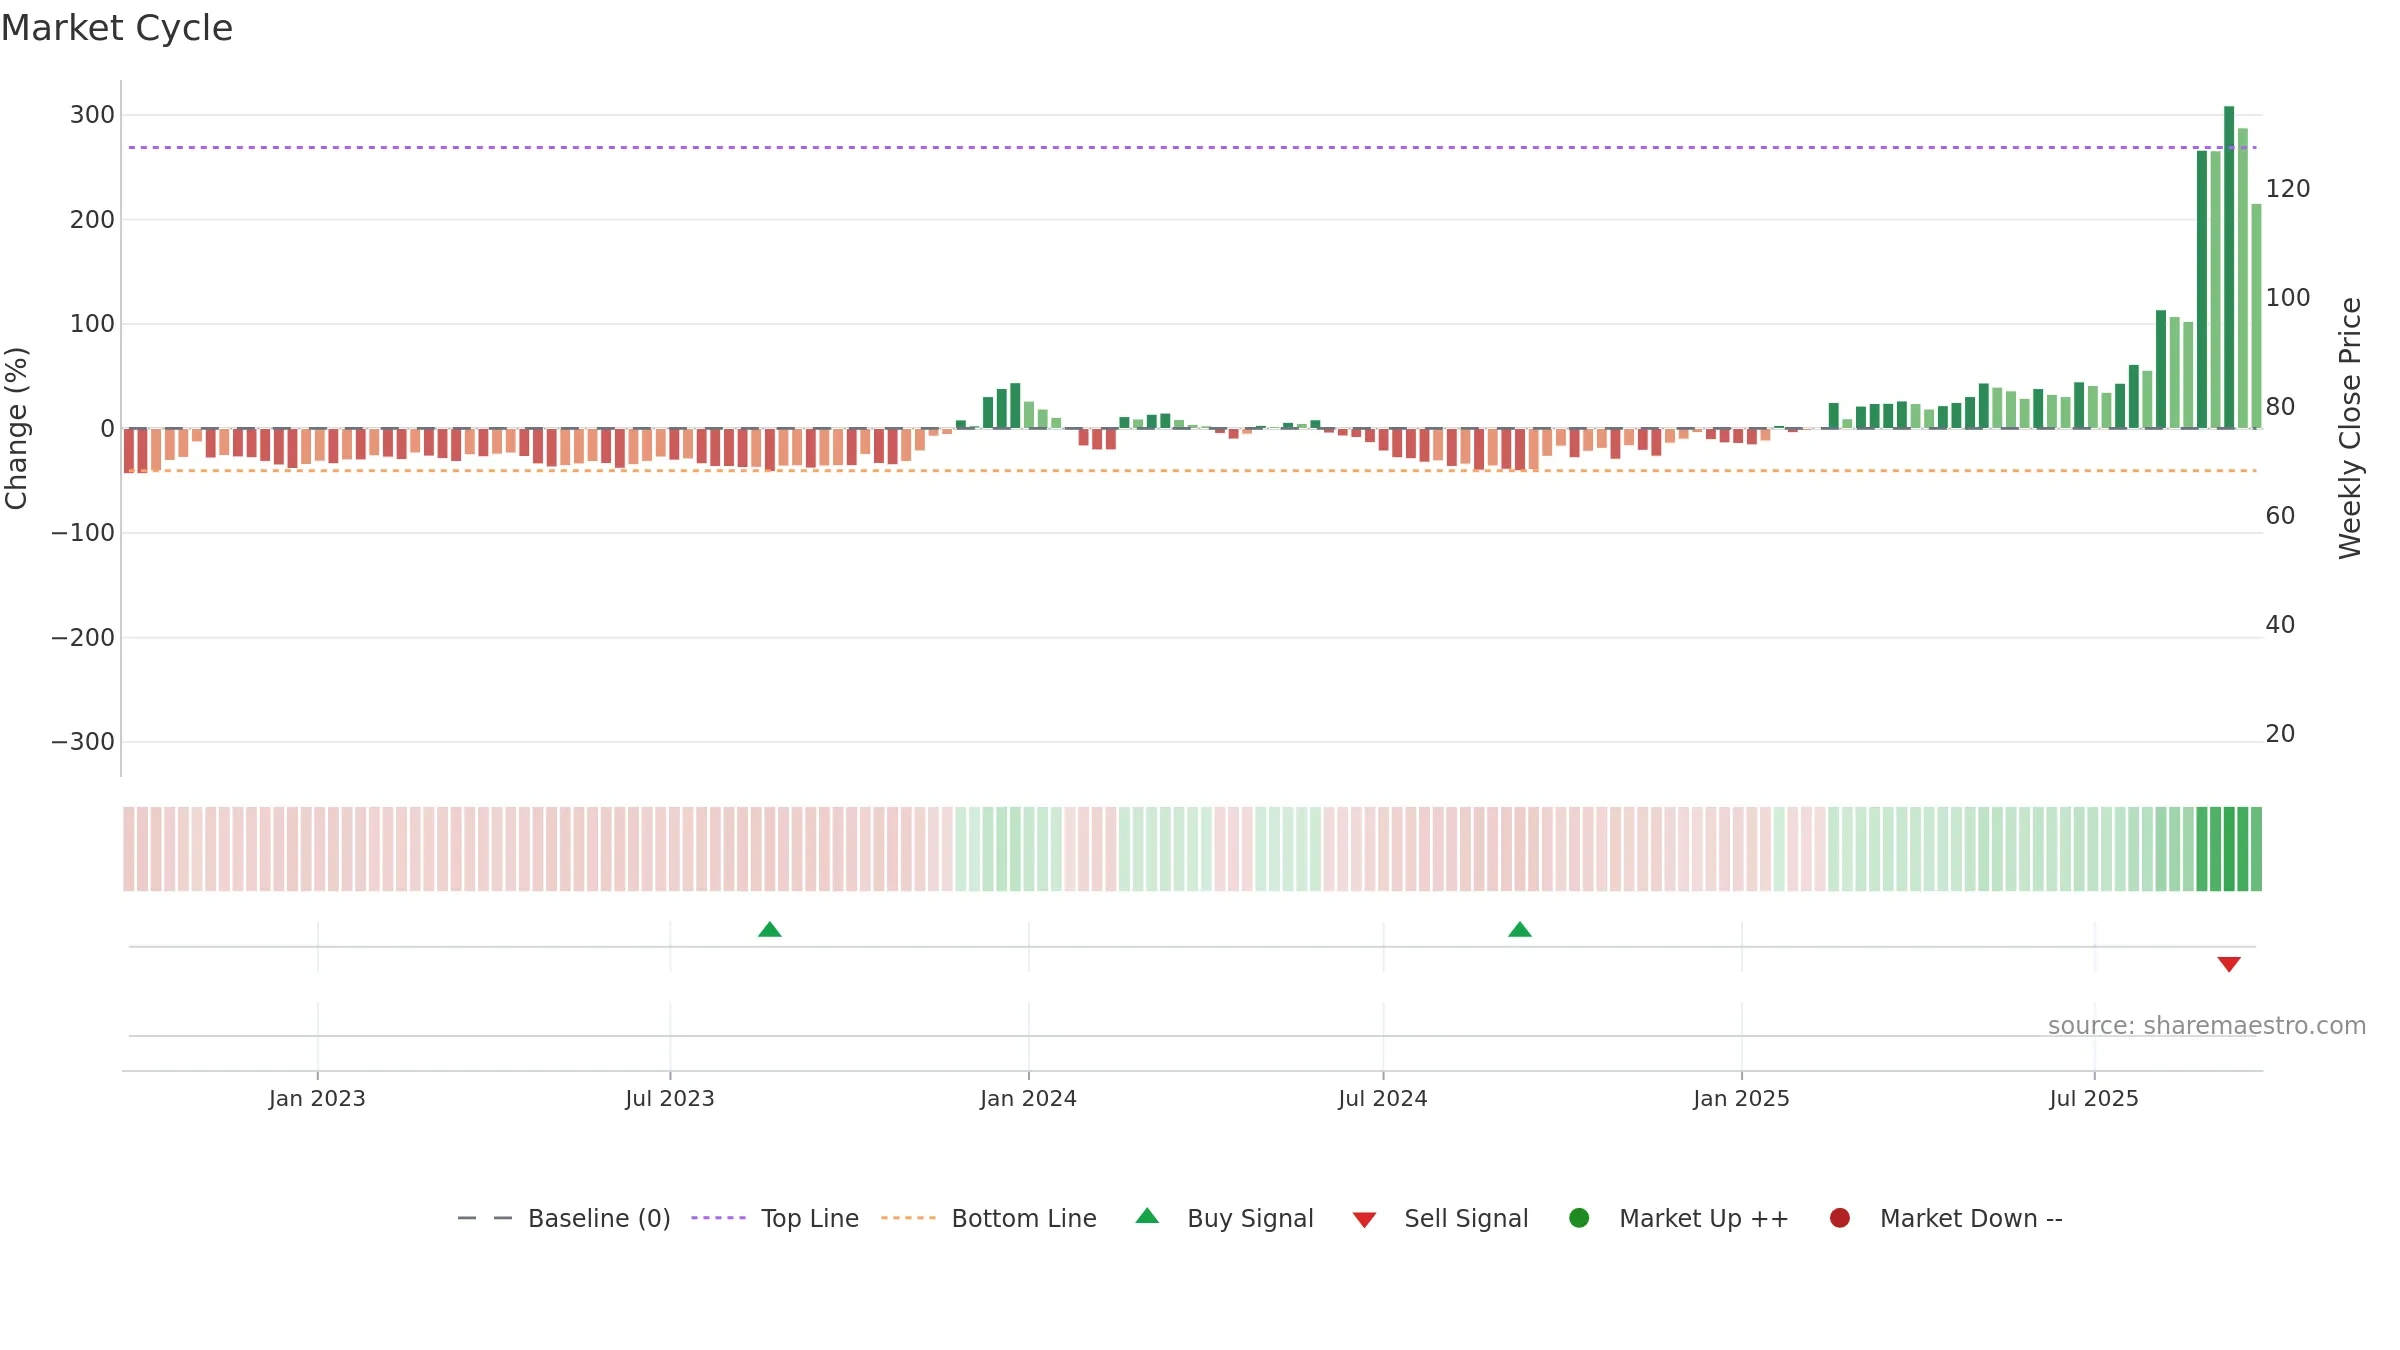Toggle the Market Down -- legend label
The height and width of the screenshot is (1350, 2400).
point(1971,1219)
